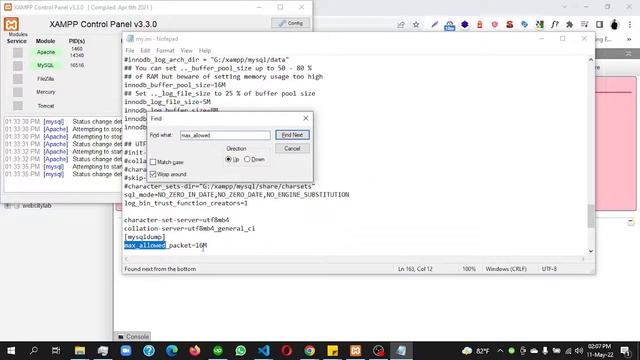640x360 pixels.
Task: Open Google Chrome from the taskbar
Action: pos(309,351)
